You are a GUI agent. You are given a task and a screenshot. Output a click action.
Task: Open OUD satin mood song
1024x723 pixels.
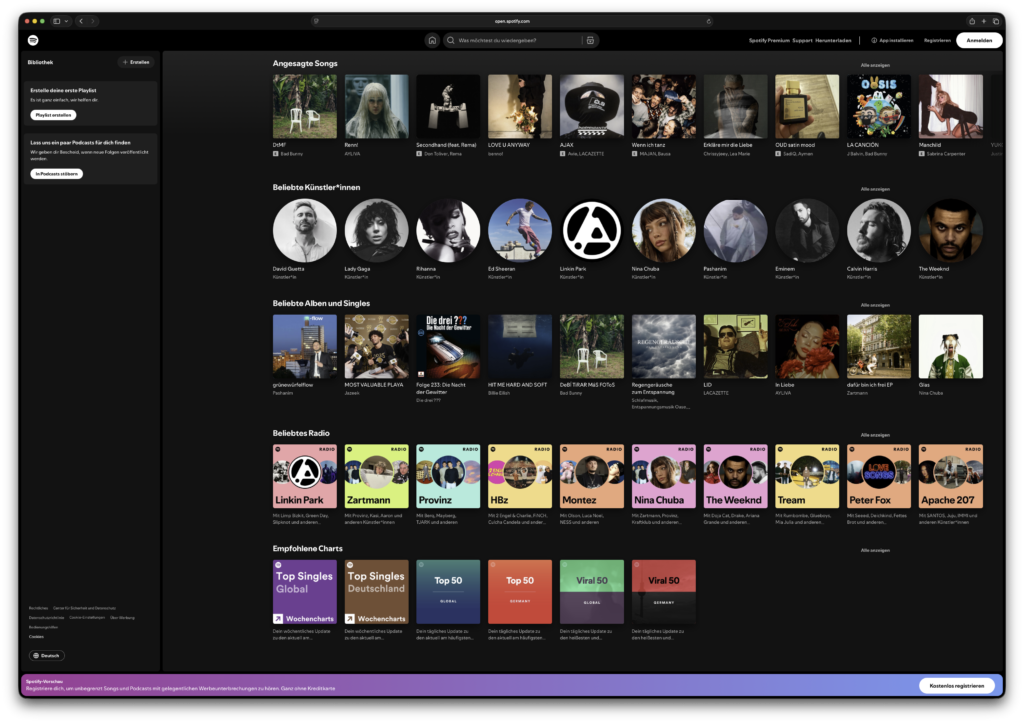tap(807, 106)
